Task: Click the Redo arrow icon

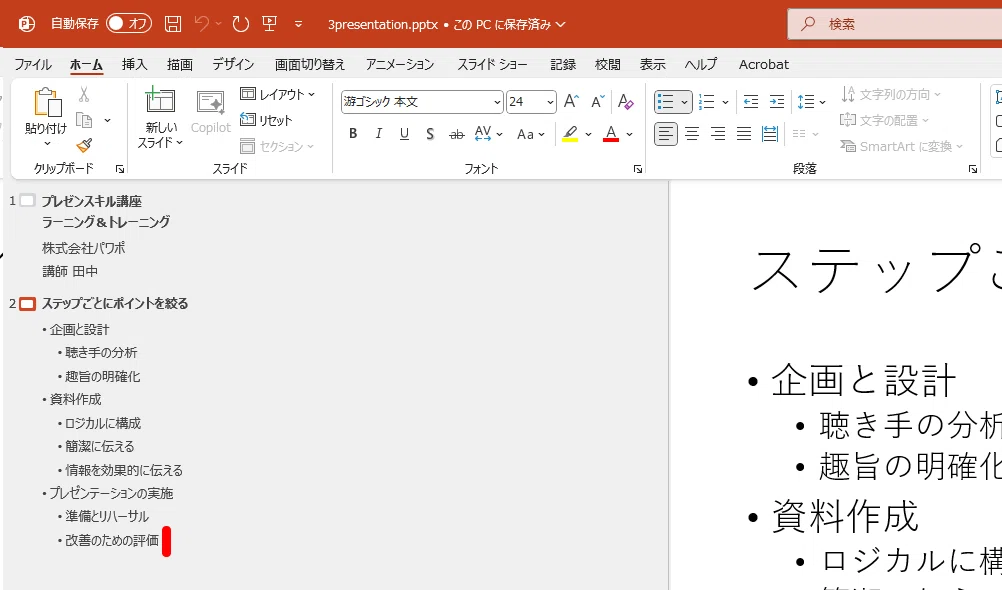Action: 240,24
